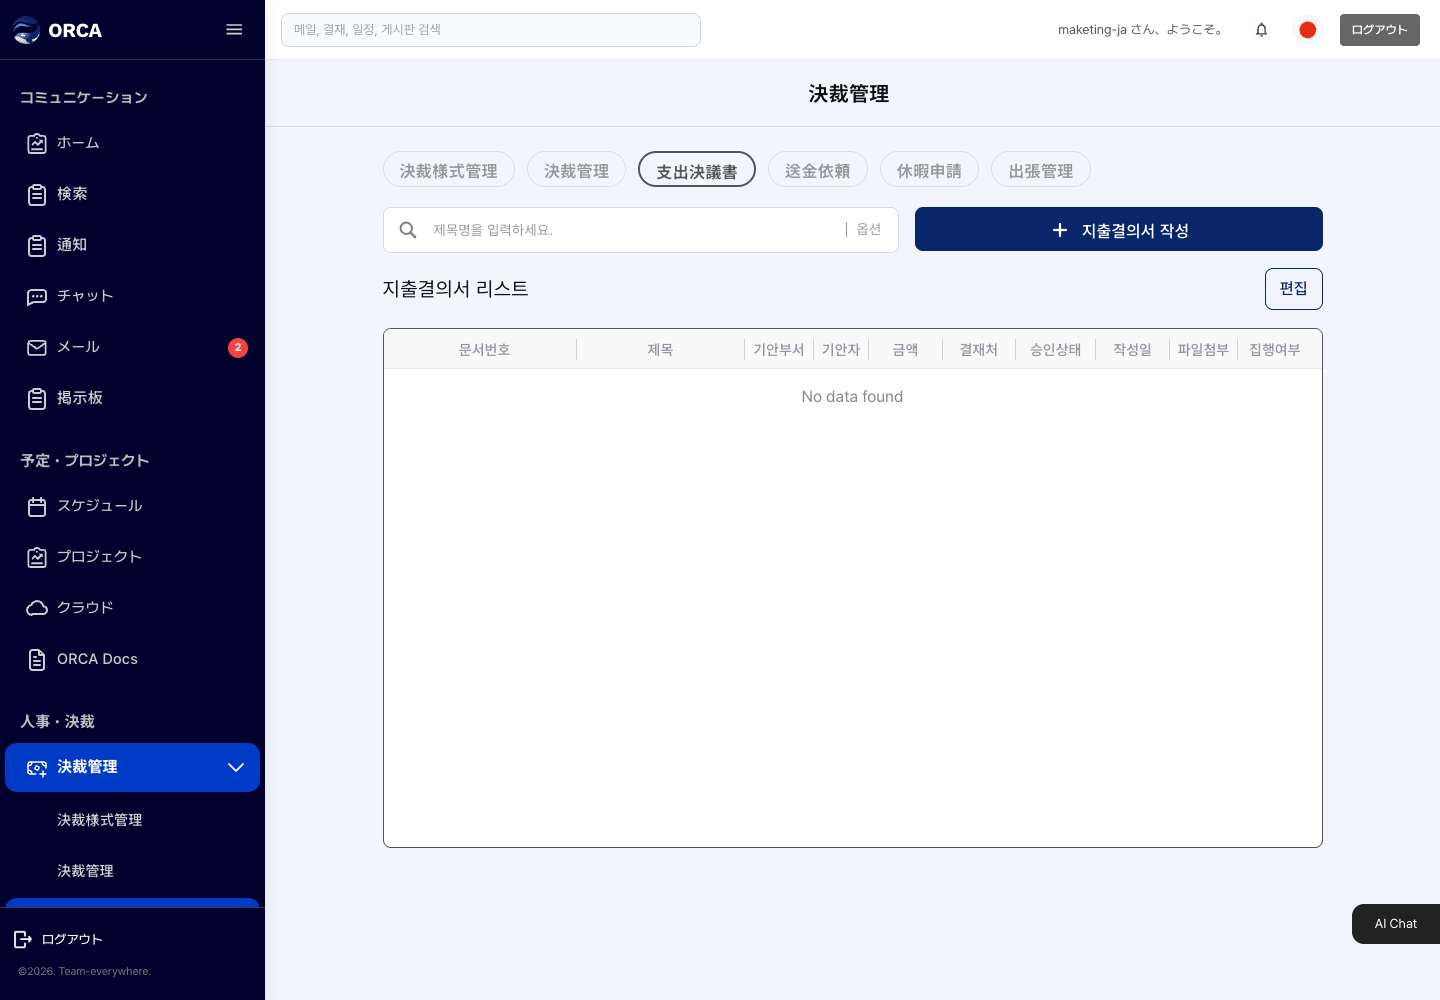Click the プロジェクト chart icon
This screenshot has width=1440, height=1000.
coord(37,557)
